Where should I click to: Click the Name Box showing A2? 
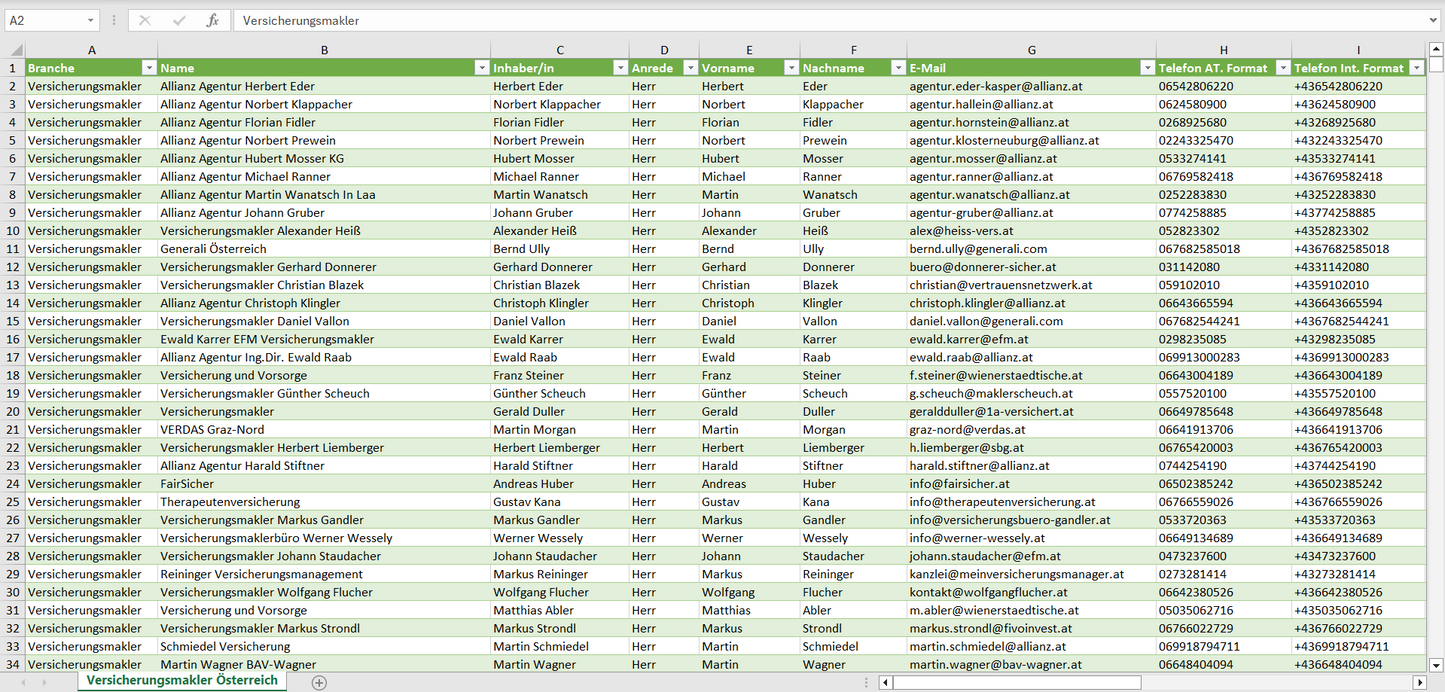tap(45, 20)
